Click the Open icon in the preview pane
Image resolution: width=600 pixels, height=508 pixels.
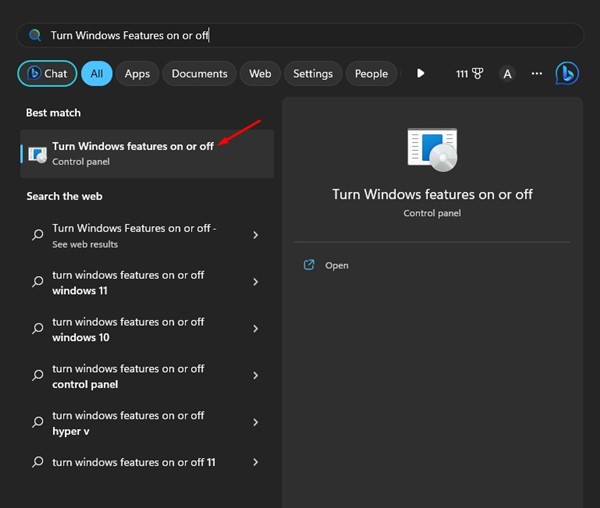point(309,265)
